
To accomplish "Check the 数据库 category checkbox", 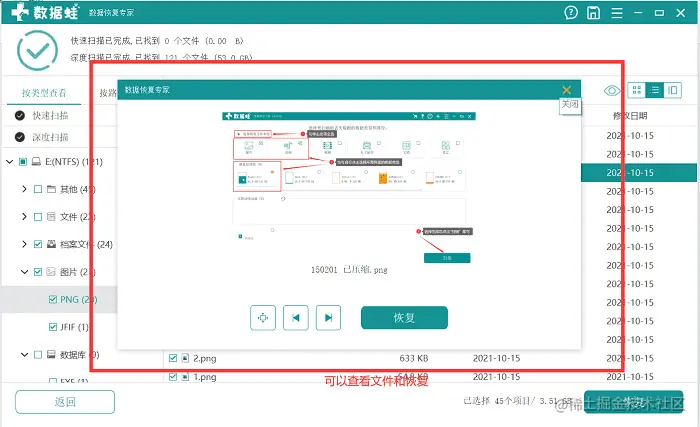I will coord(38,355).
